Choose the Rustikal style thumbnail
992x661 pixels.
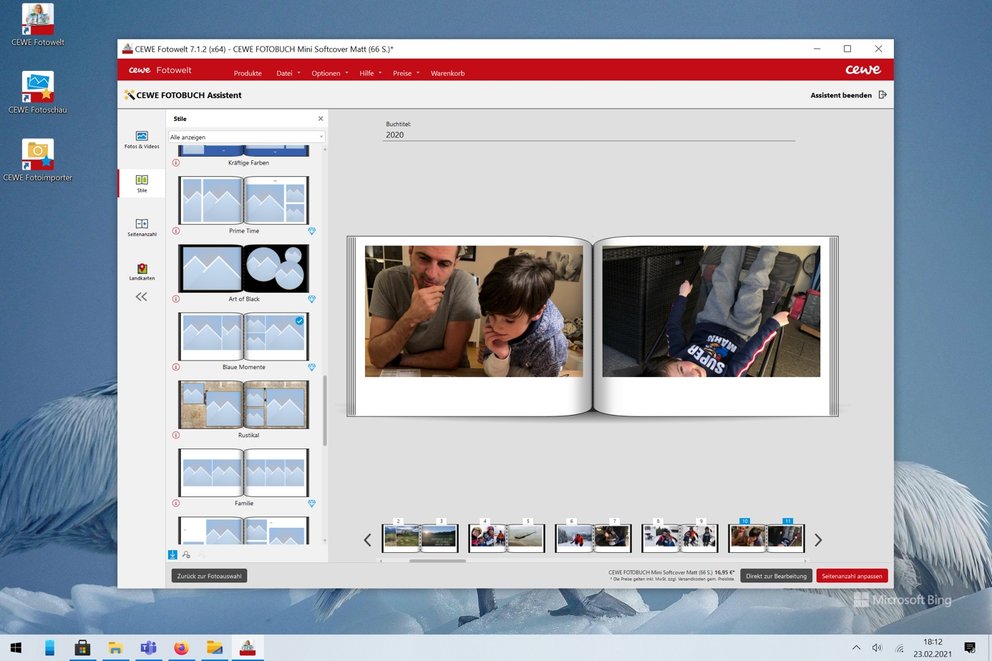tap(244, 404)
